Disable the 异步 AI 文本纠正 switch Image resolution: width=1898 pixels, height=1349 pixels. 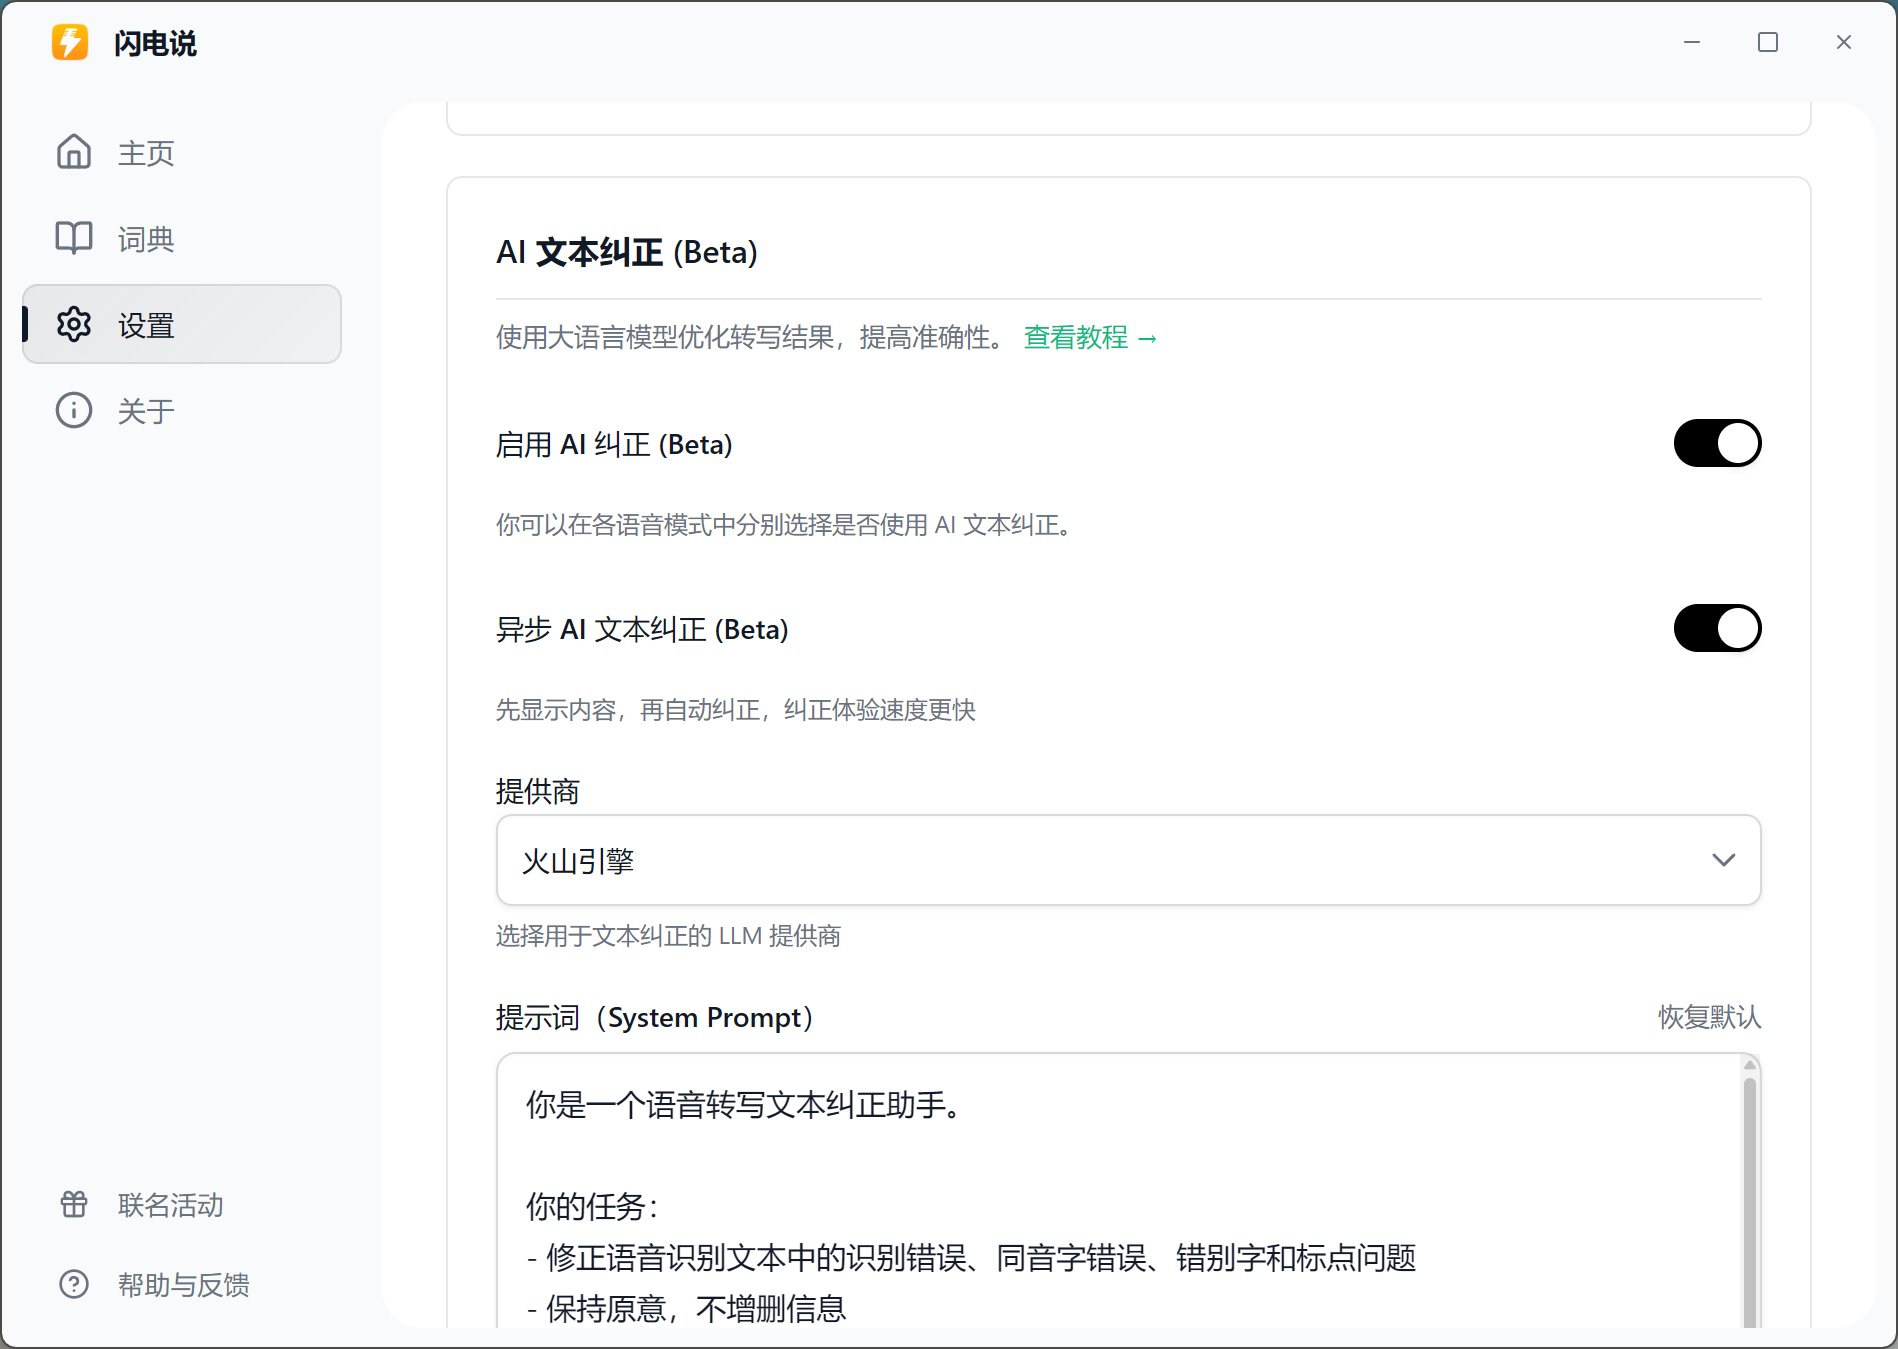[1716, 629]
